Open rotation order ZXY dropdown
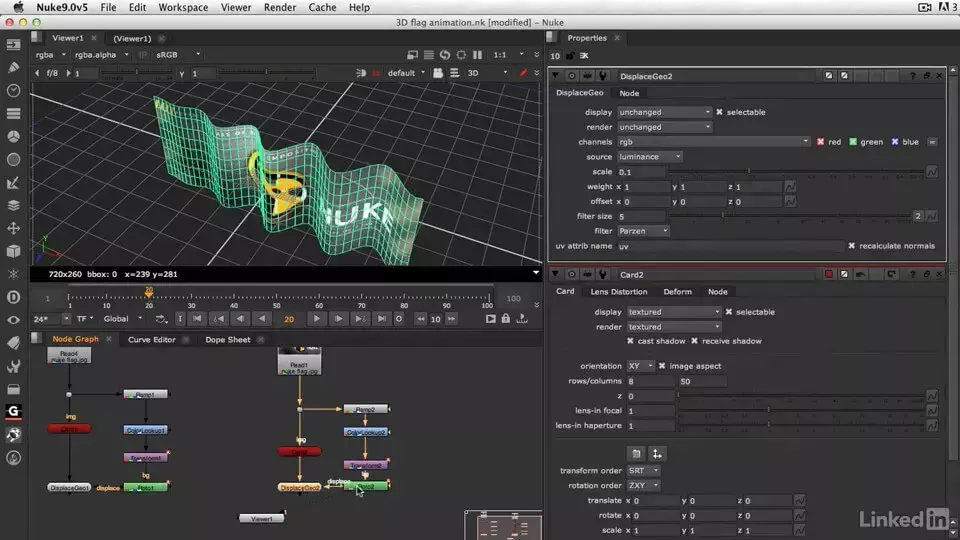 [x=643, y=486]
